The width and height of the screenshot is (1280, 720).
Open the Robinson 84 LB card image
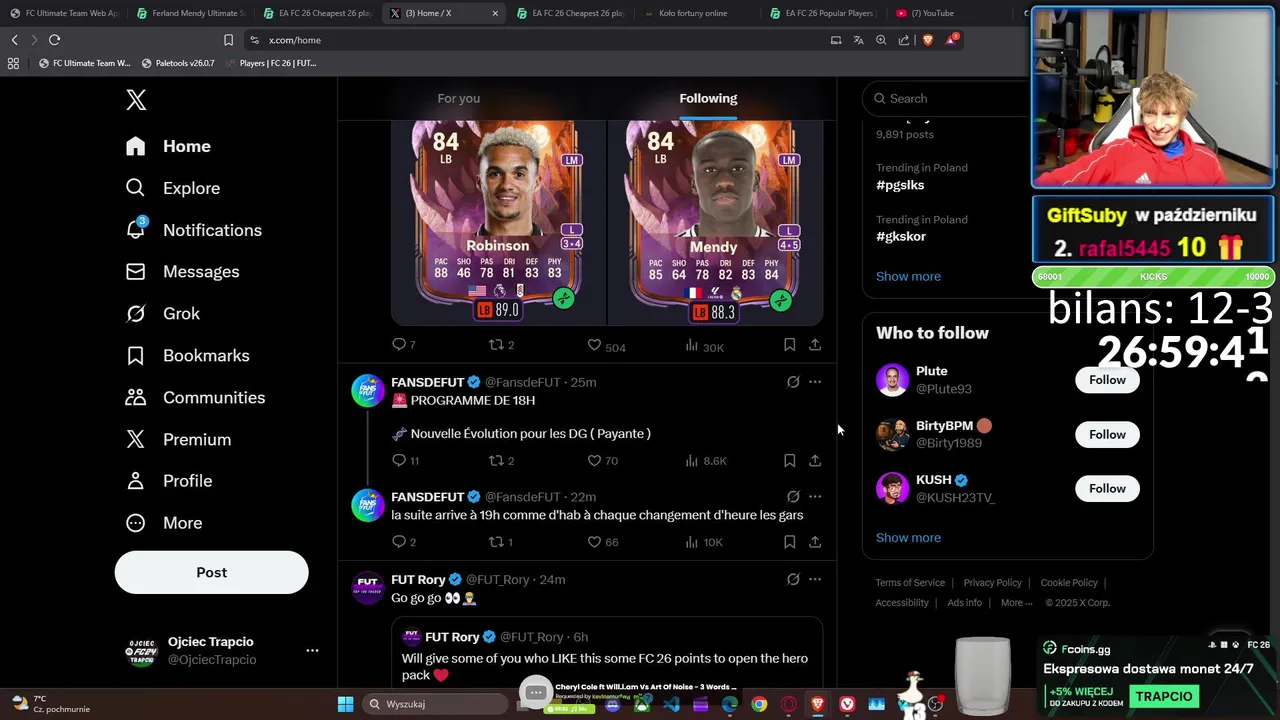[498, 222]
